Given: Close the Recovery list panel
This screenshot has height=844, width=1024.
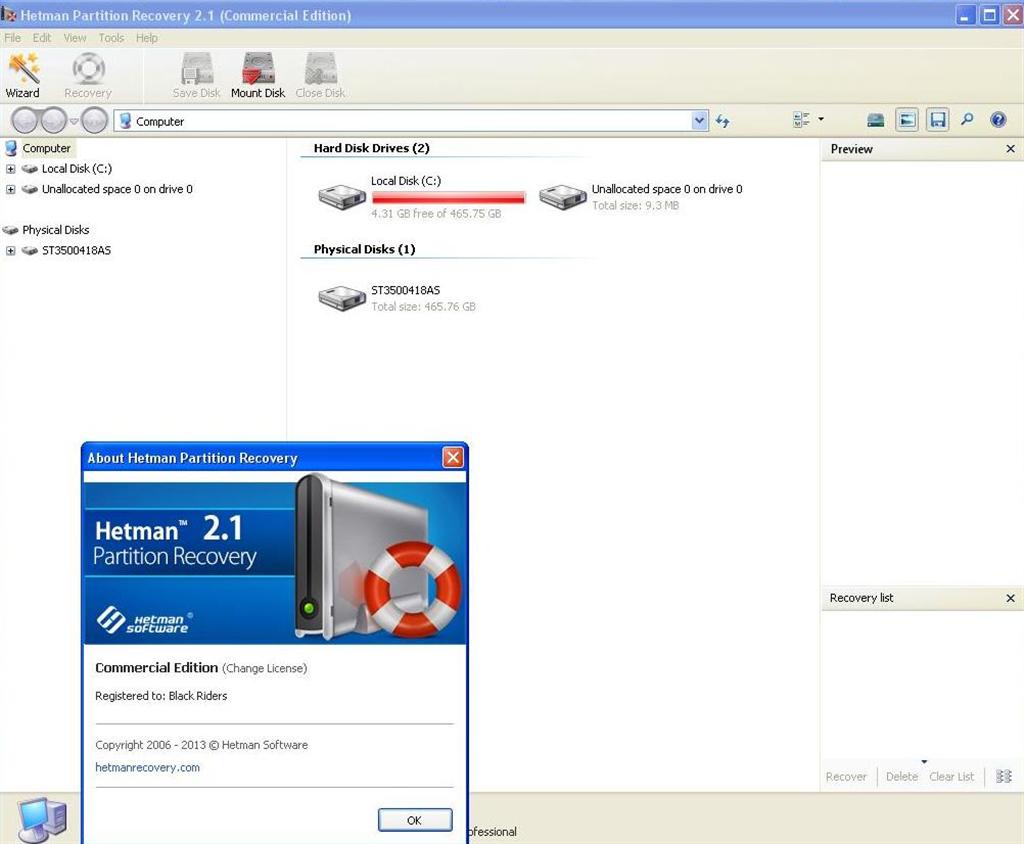Looking at the screenshot, I should tap(1010, 598).
